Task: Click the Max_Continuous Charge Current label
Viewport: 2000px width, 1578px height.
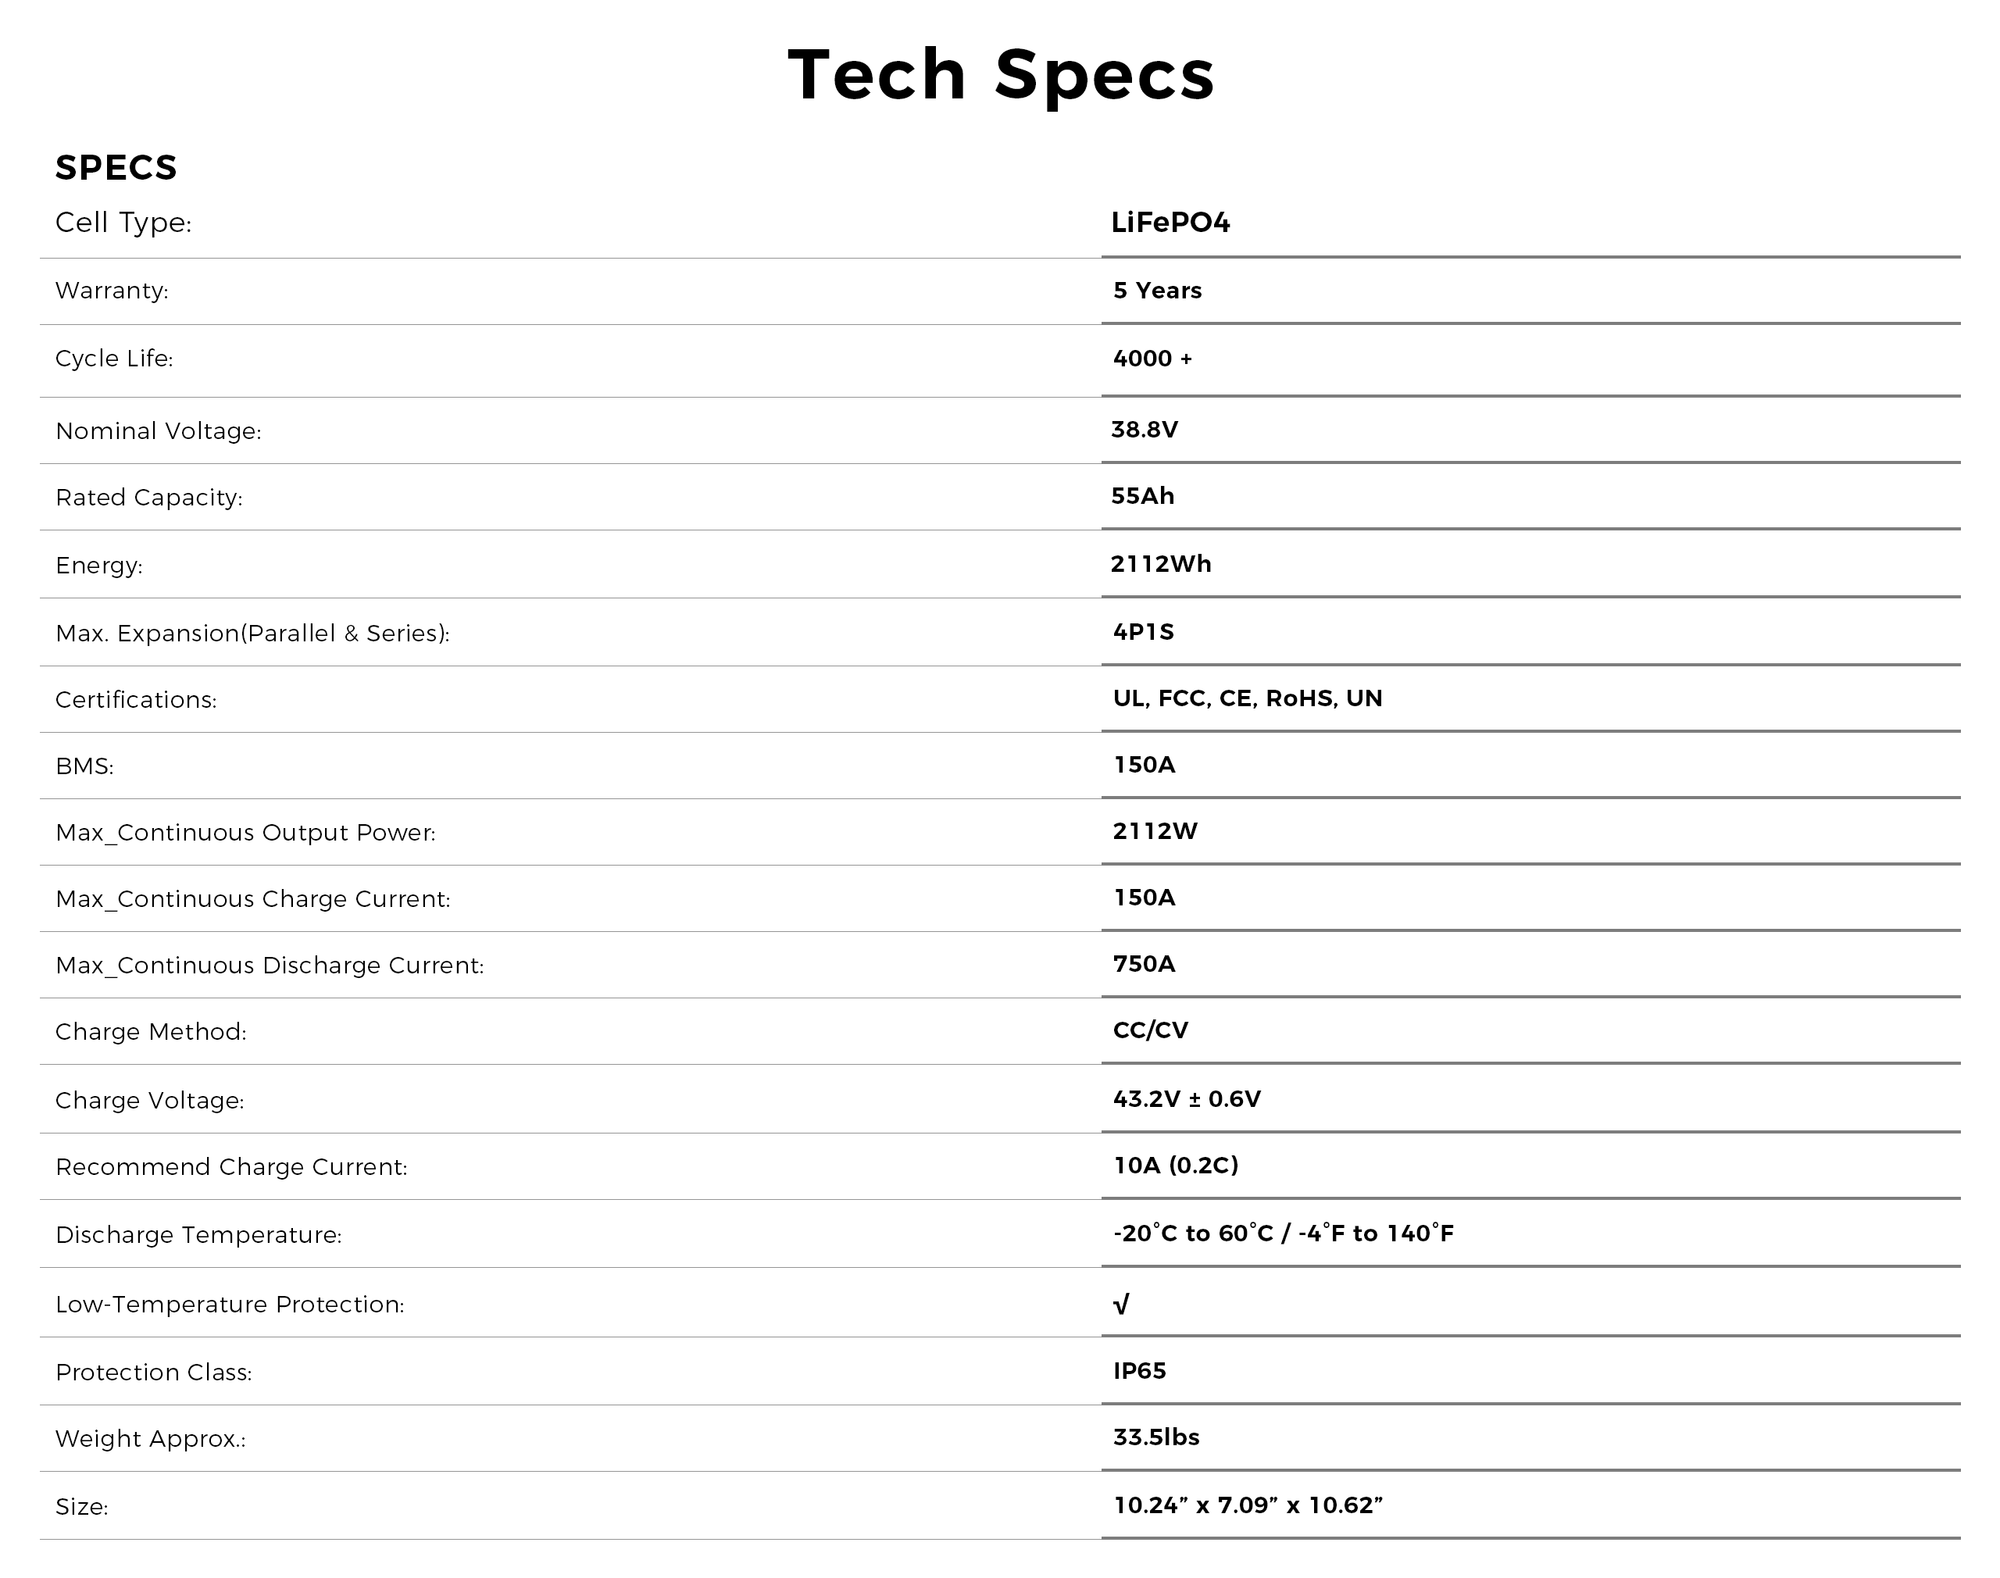Action: click(x=253, y=899)
